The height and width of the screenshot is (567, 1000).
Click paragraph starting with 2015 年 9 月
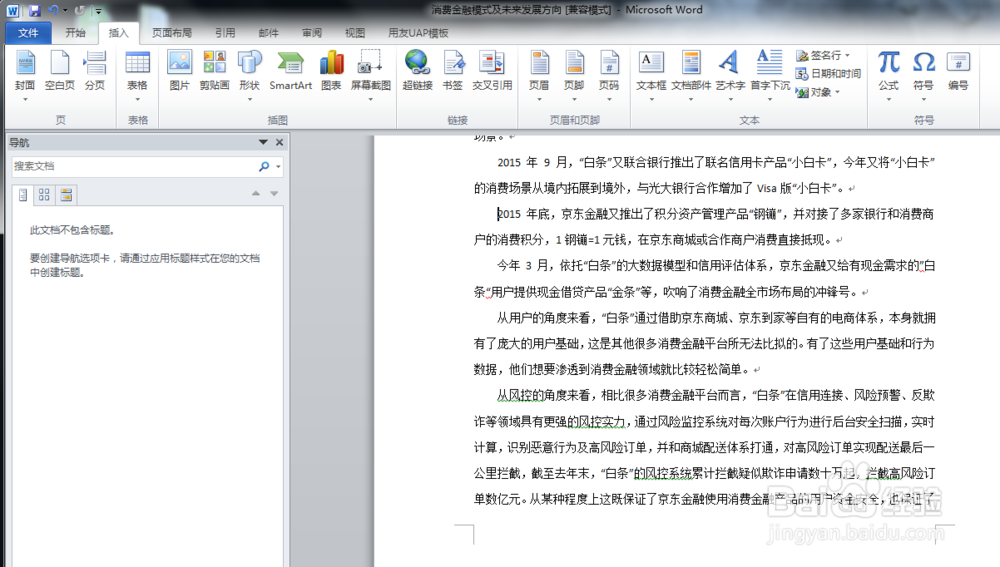point(704,175)
